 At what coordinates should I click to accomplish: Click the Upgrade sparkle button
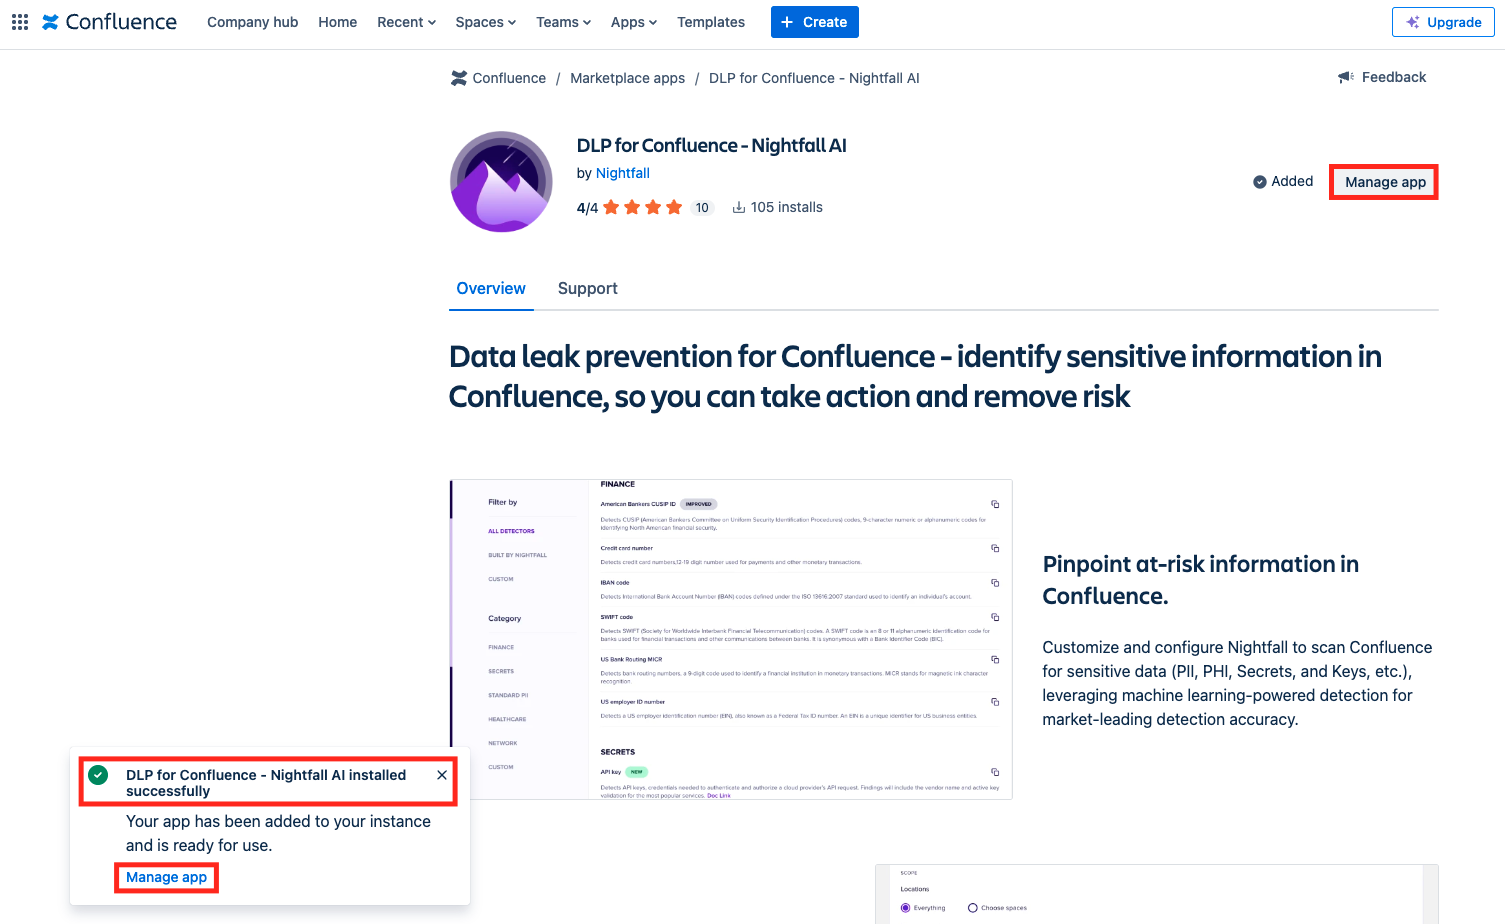click(x=1443, y=22)
